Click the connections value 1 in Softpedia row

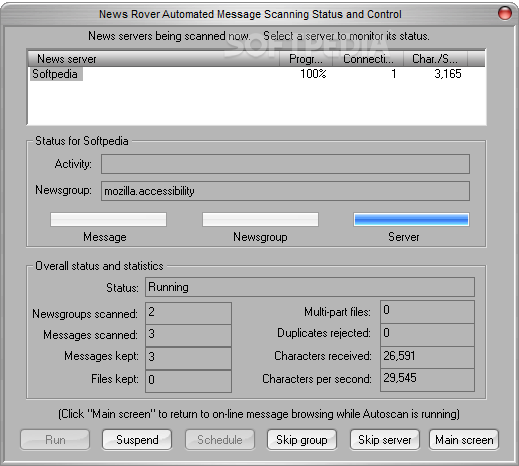(x=394, y=74)
